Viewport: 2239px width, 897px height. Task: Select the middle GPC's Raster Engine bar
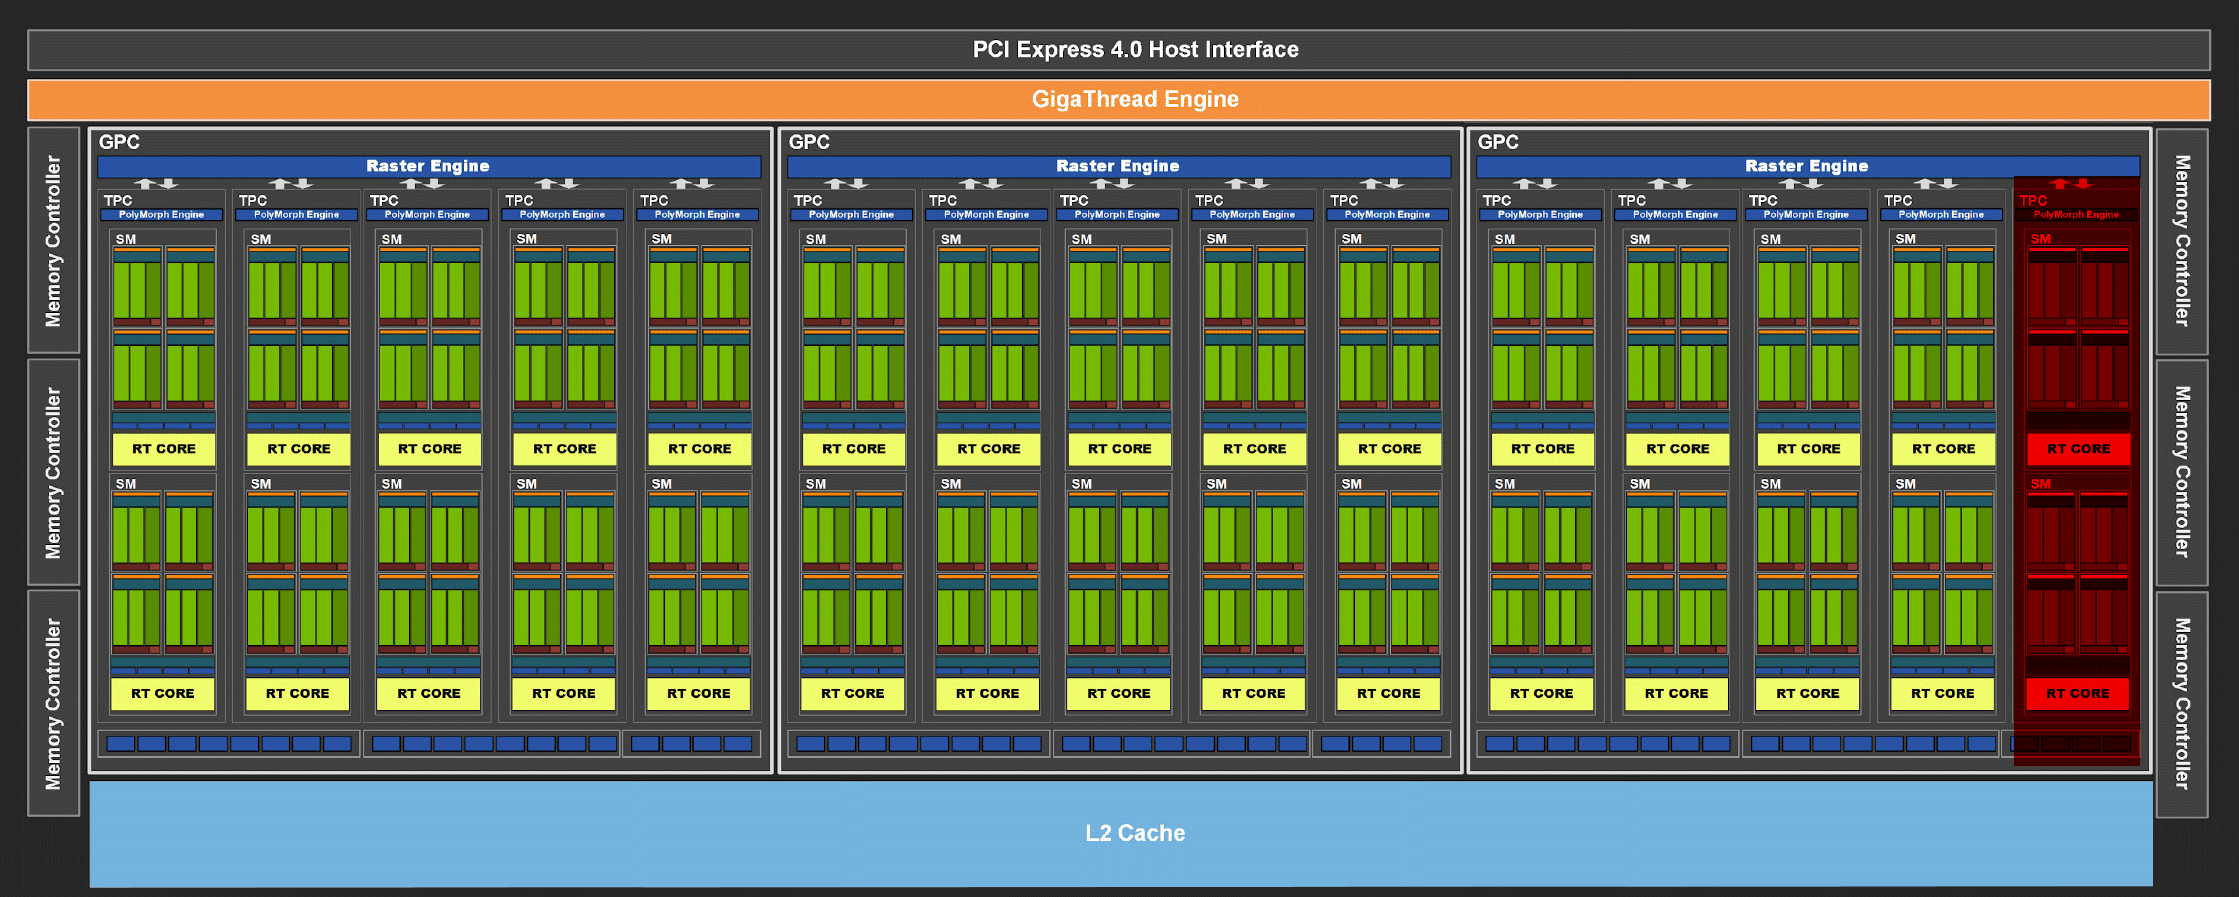[1119, 166]
